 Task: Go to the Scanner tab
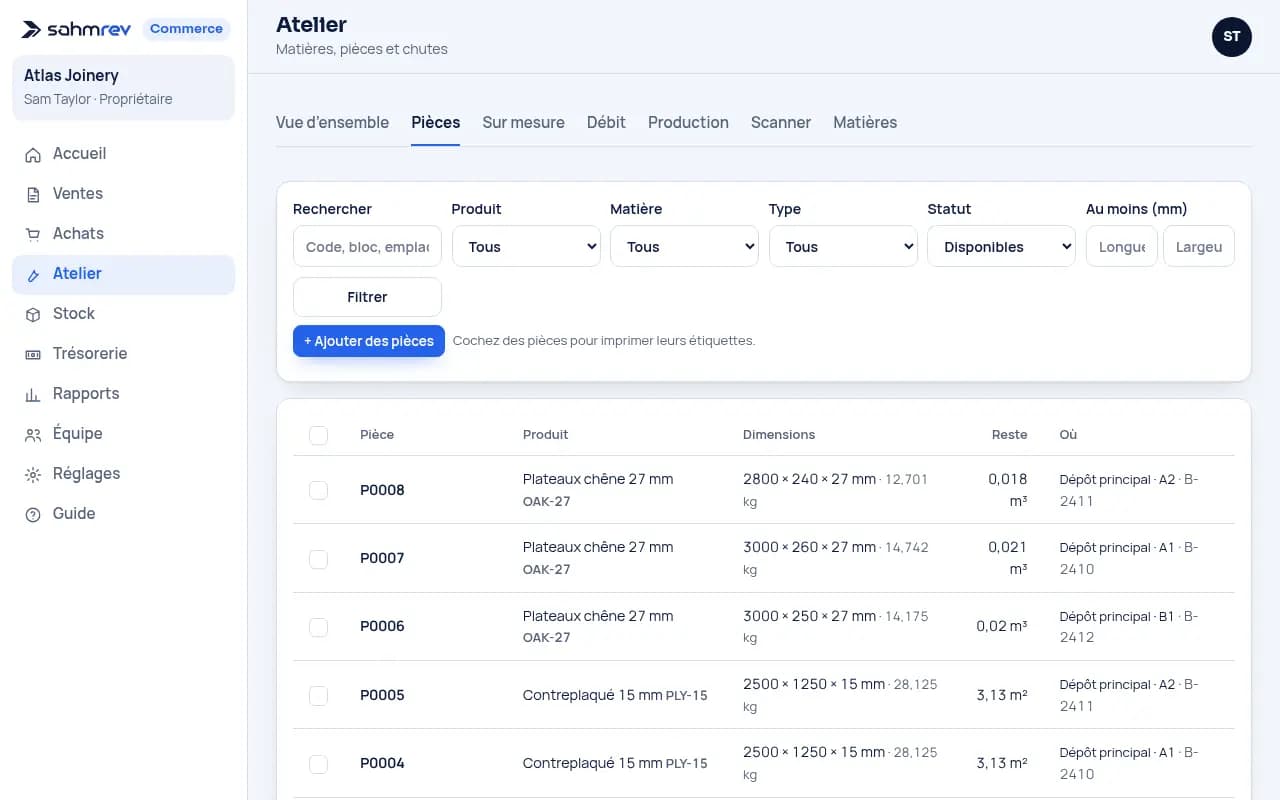[781, 122]
